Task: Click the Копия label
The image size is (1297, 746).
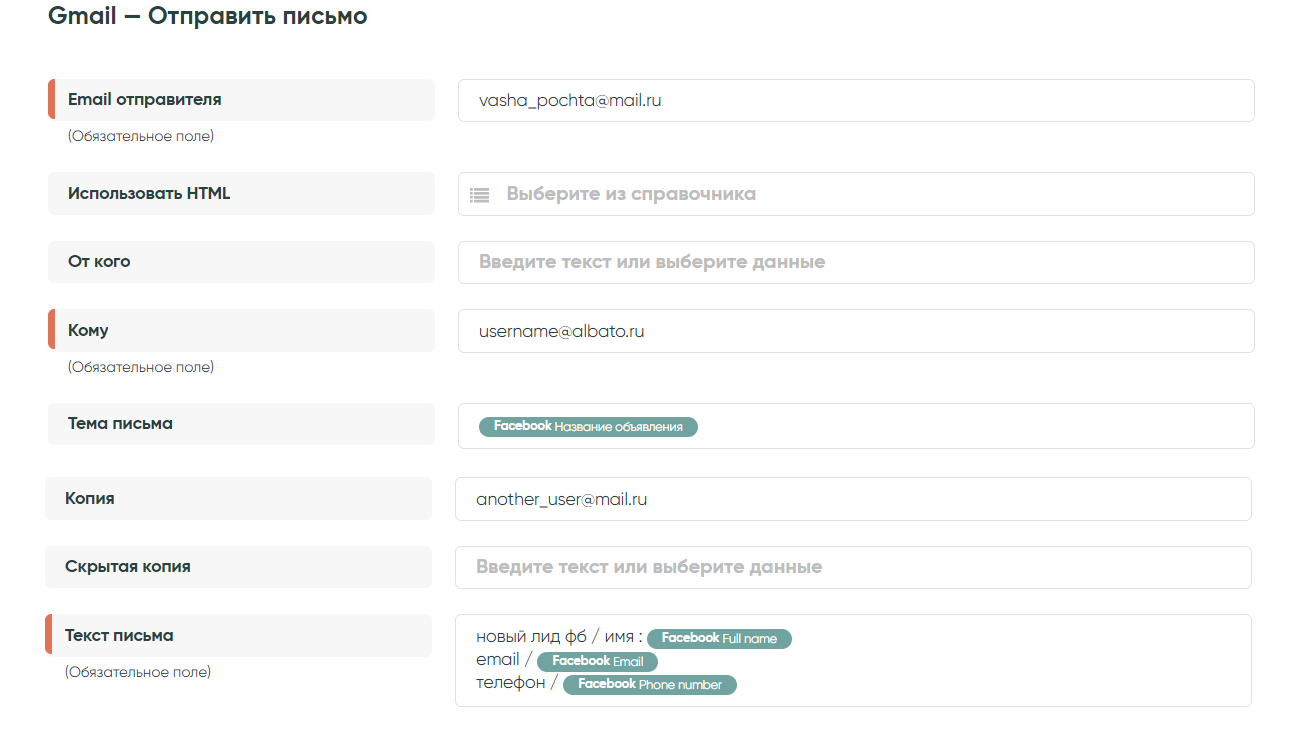Action: tap(90, 498)
